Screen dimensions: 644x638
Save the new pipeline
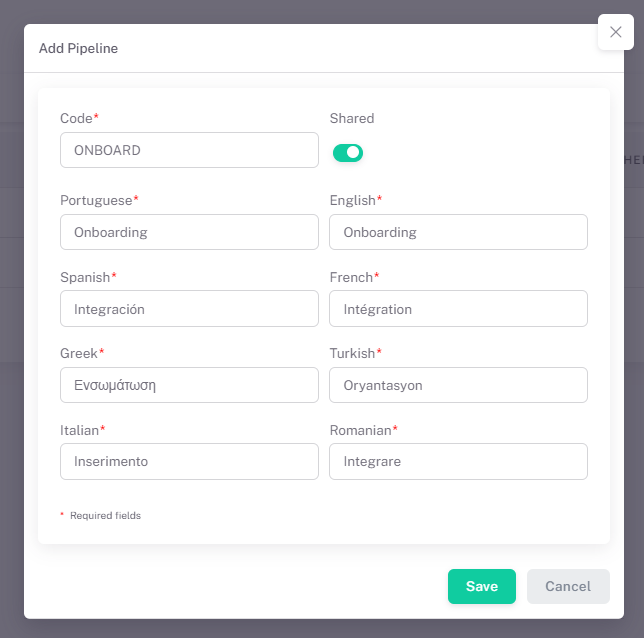(481, 587)
